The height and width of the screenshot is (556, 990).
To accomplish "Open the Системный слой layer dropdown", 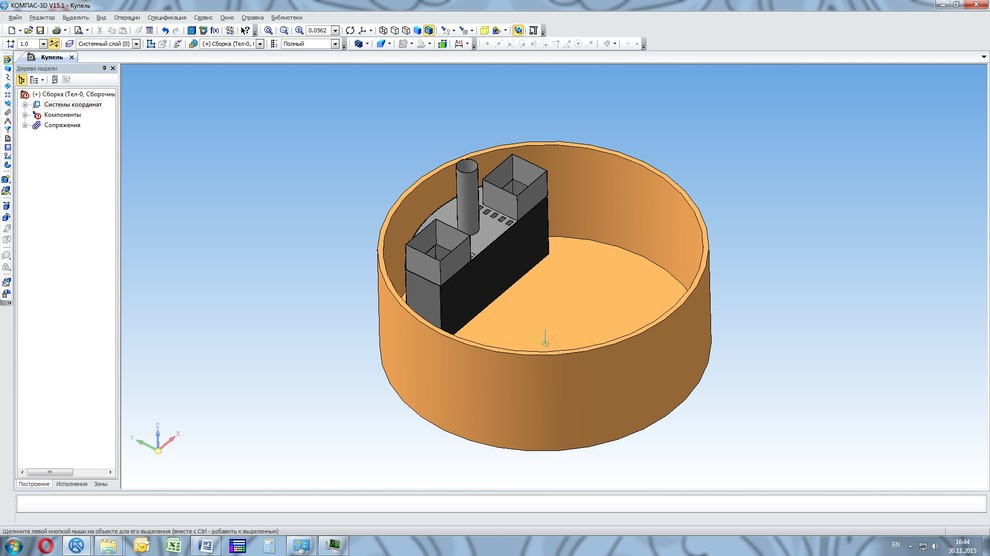I will pos(138,44).
